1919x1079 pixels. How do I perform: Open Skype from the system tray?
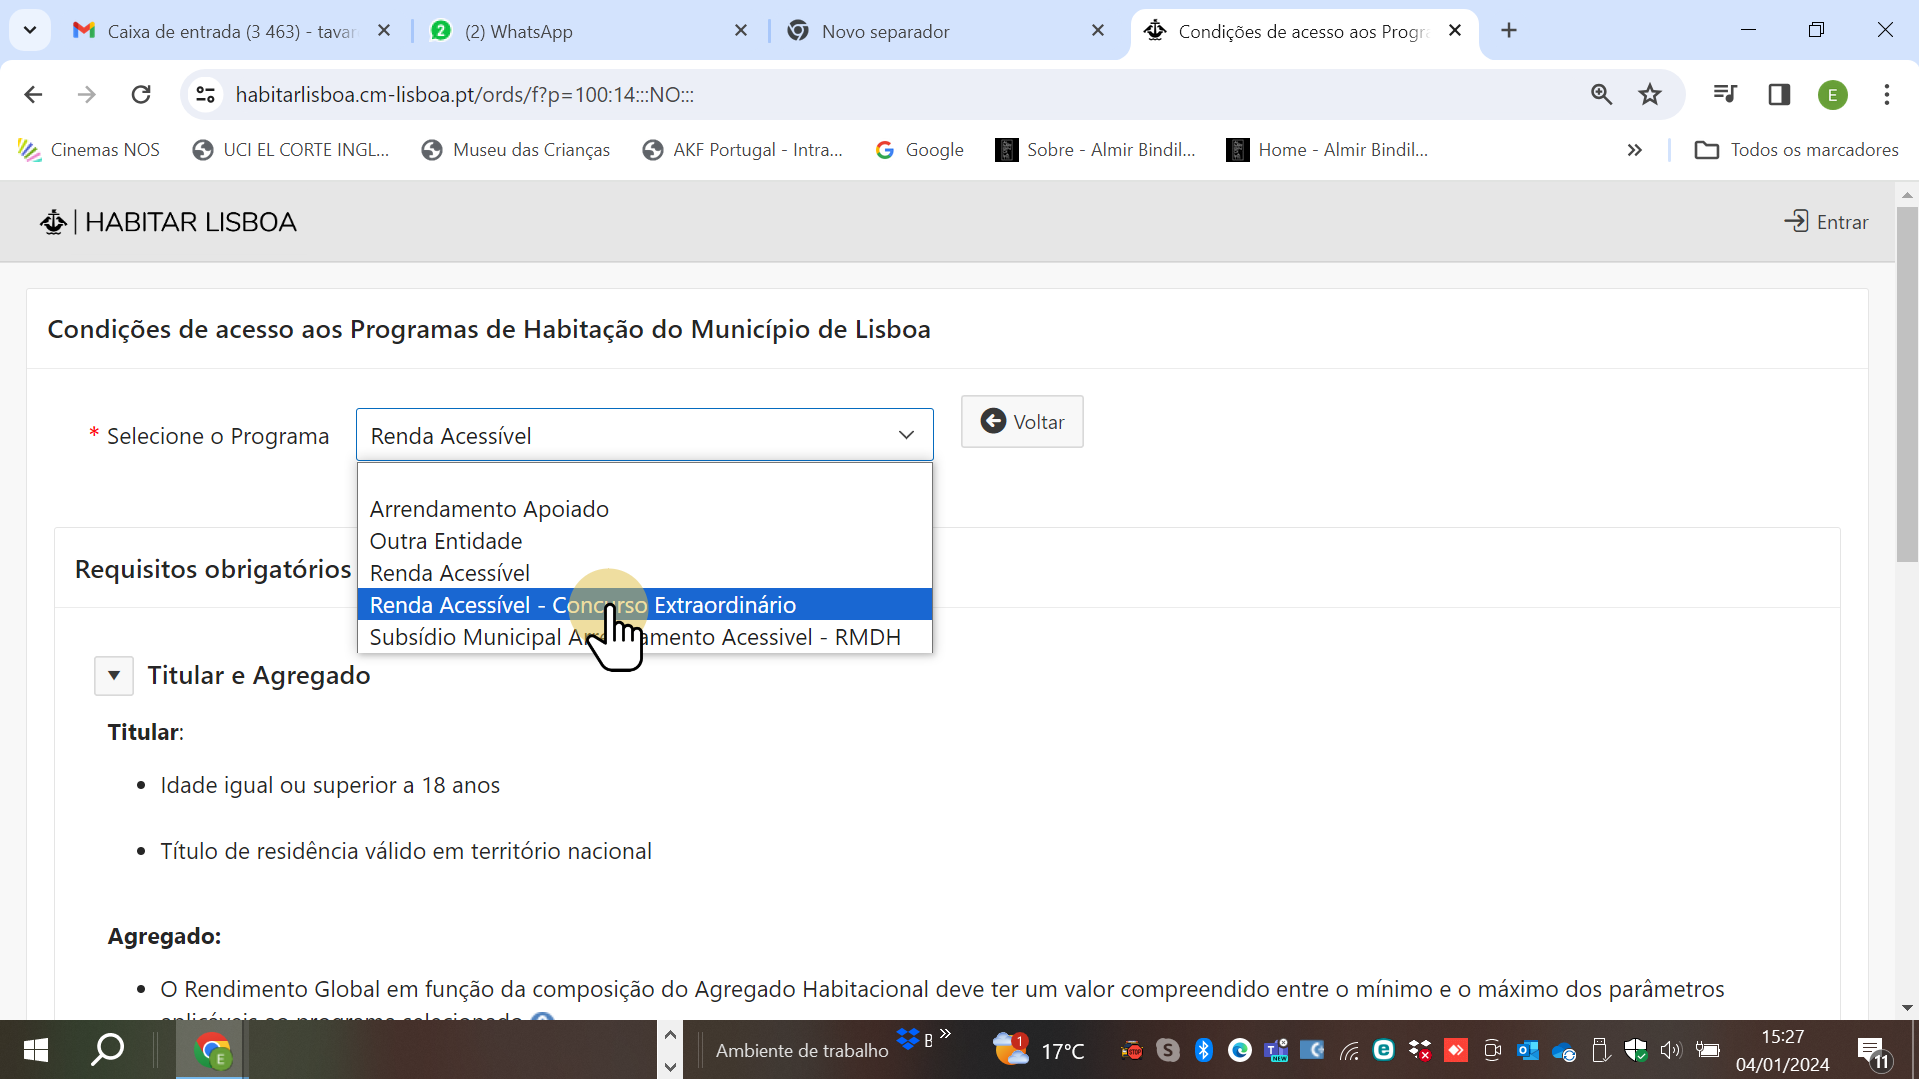coord(1168,1049)
